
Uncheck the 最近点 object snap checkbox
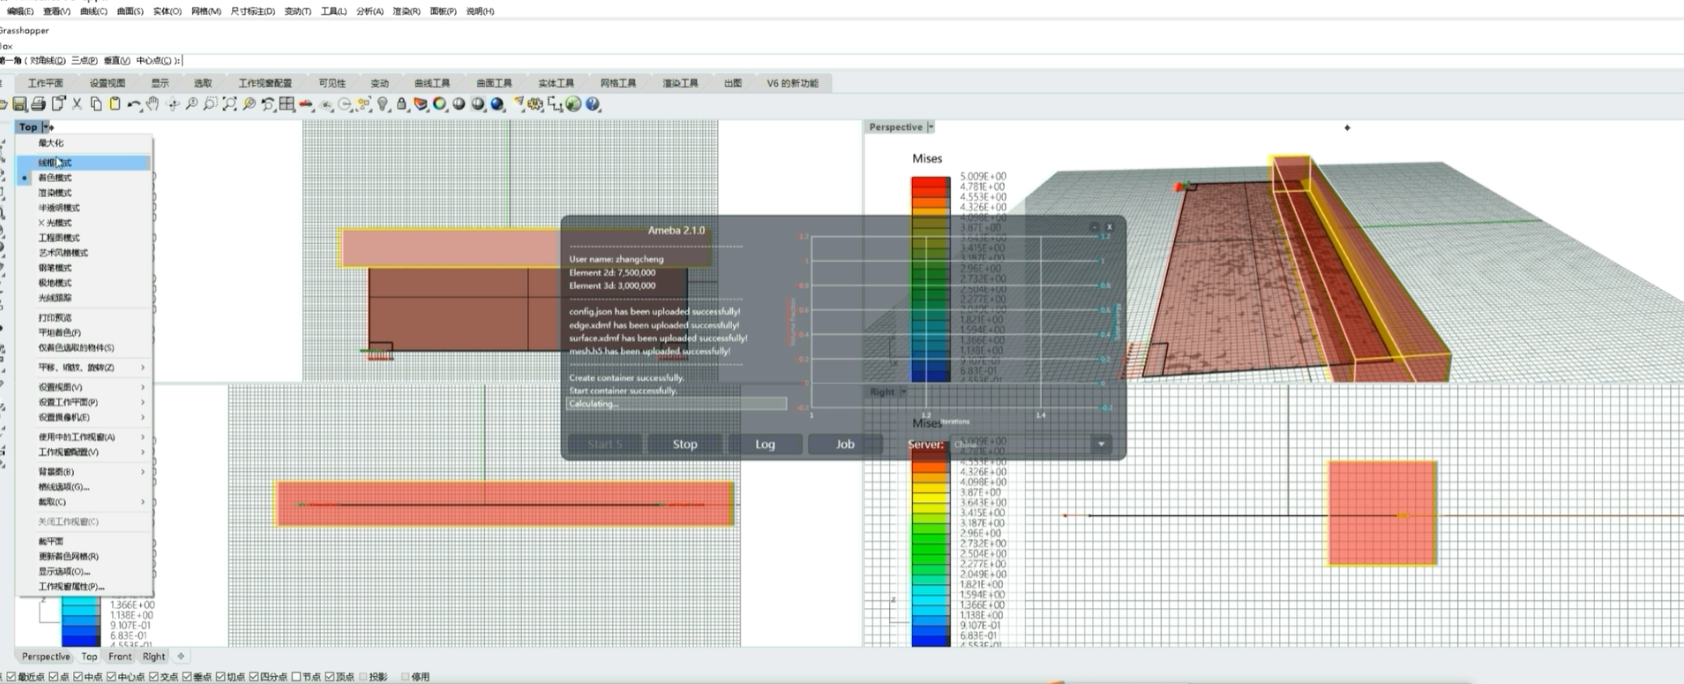coord(10,677)
